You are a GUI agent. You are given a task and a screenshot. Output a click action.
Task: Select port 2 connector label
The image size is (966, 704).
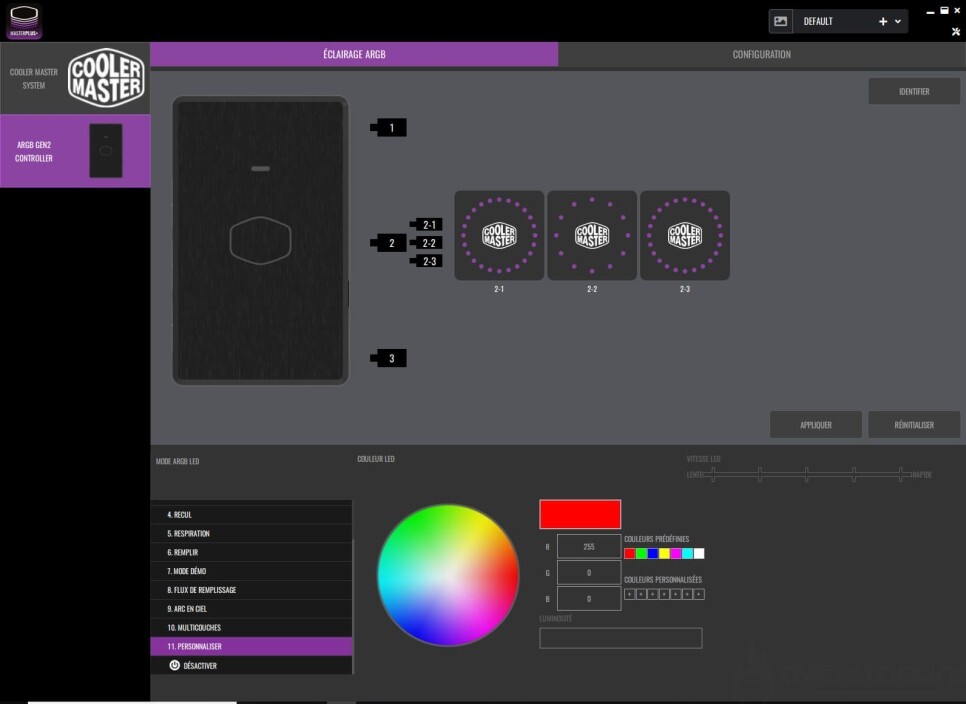388,243
